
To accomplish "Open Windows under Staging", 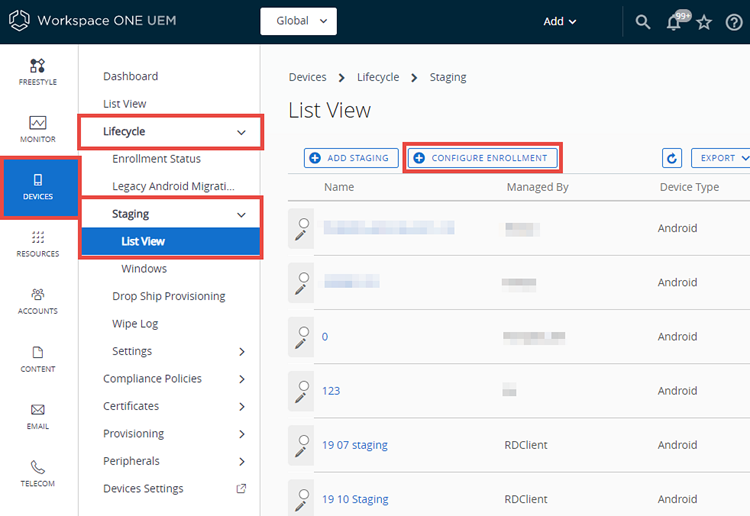I will point(144,268).
